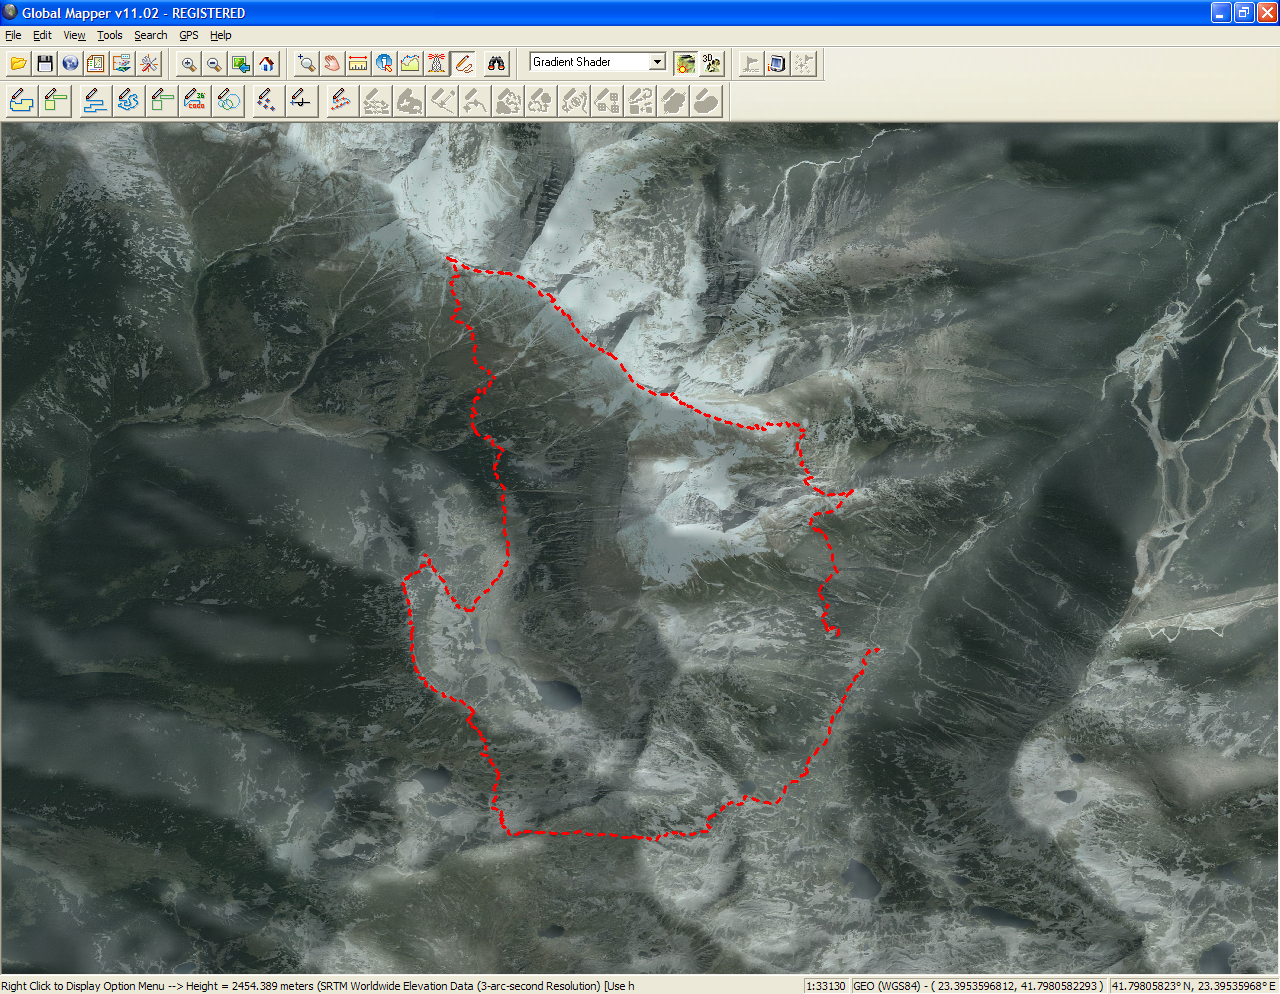Select the Measure ruler tool
The image size is (1280, 994).
(358, 64)
